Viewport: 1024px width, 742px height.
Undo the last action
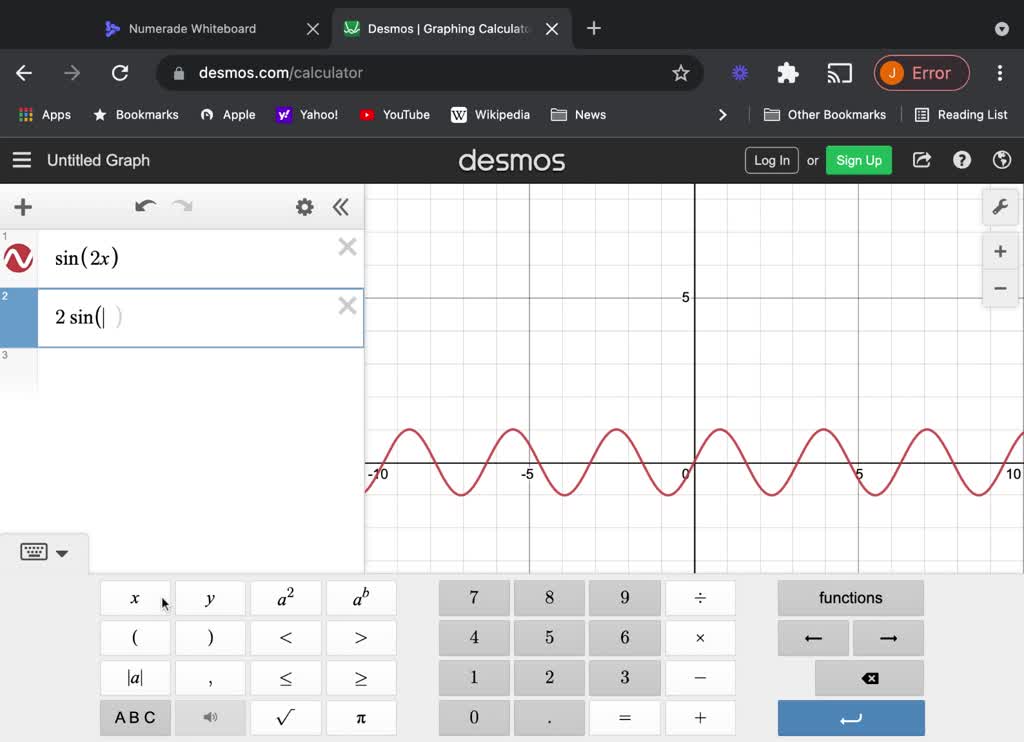(145, 207)
